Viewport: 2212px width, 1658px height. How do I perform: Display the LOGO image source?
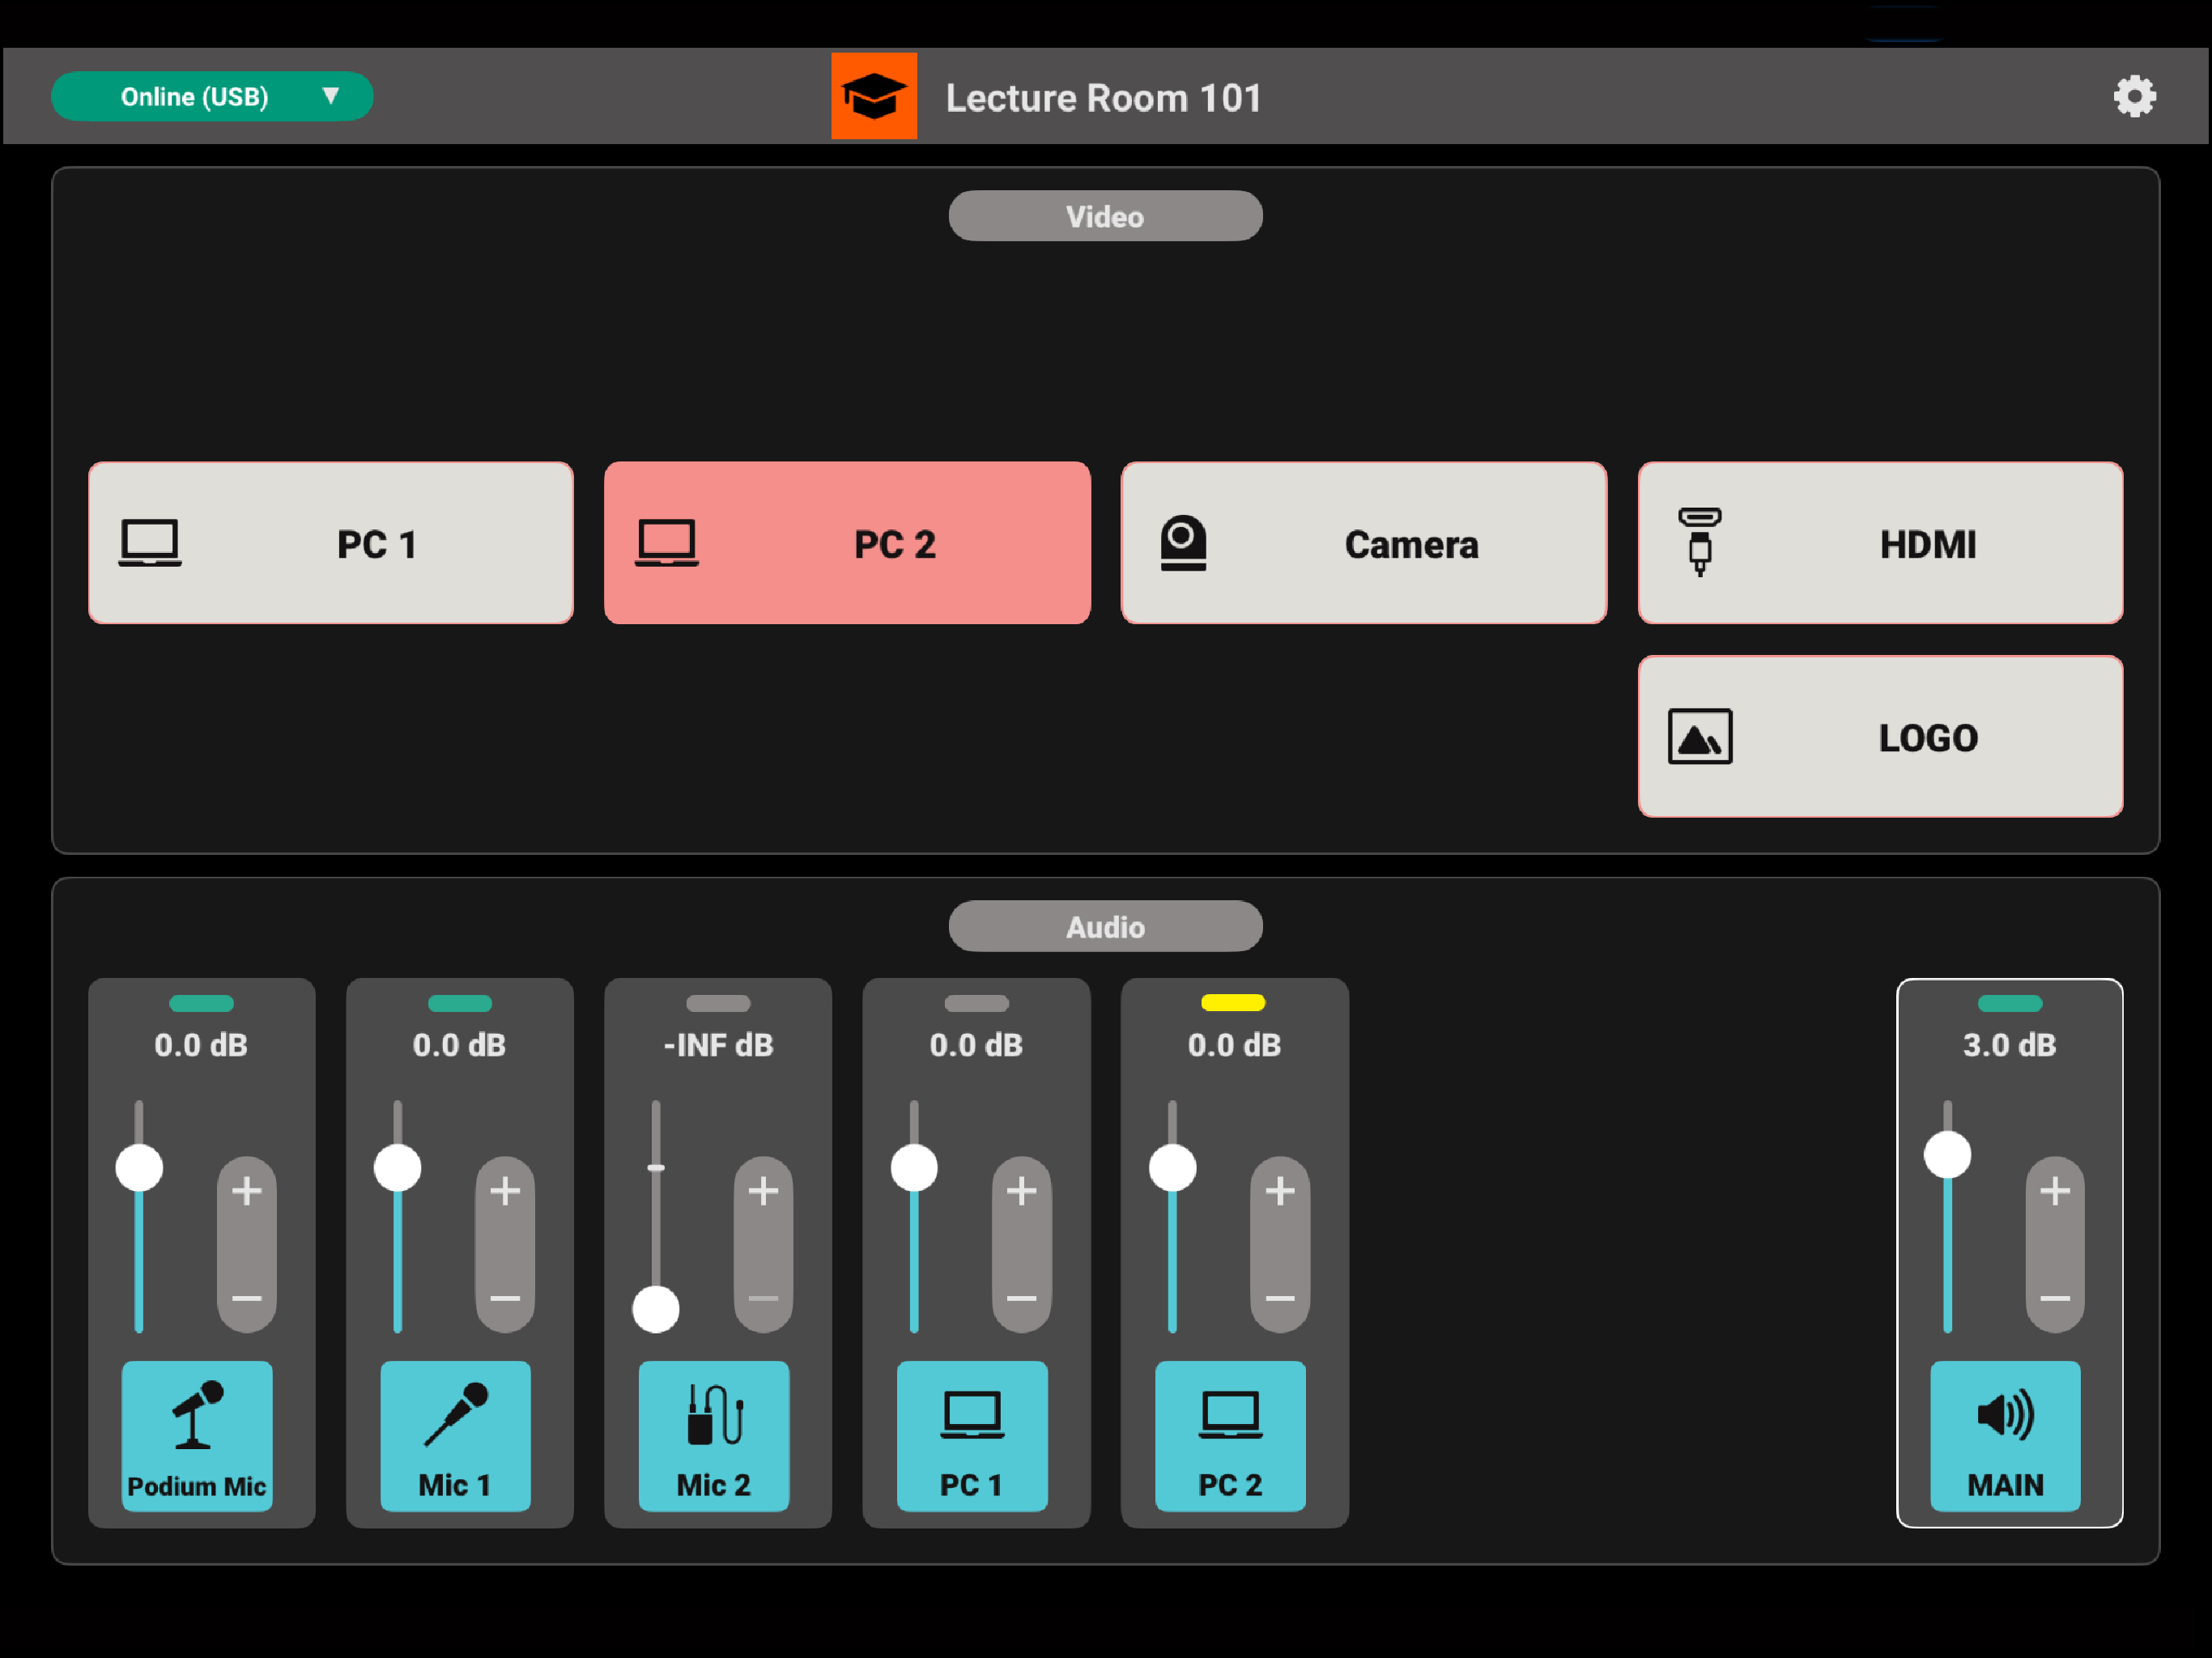tap(1880, 737)
